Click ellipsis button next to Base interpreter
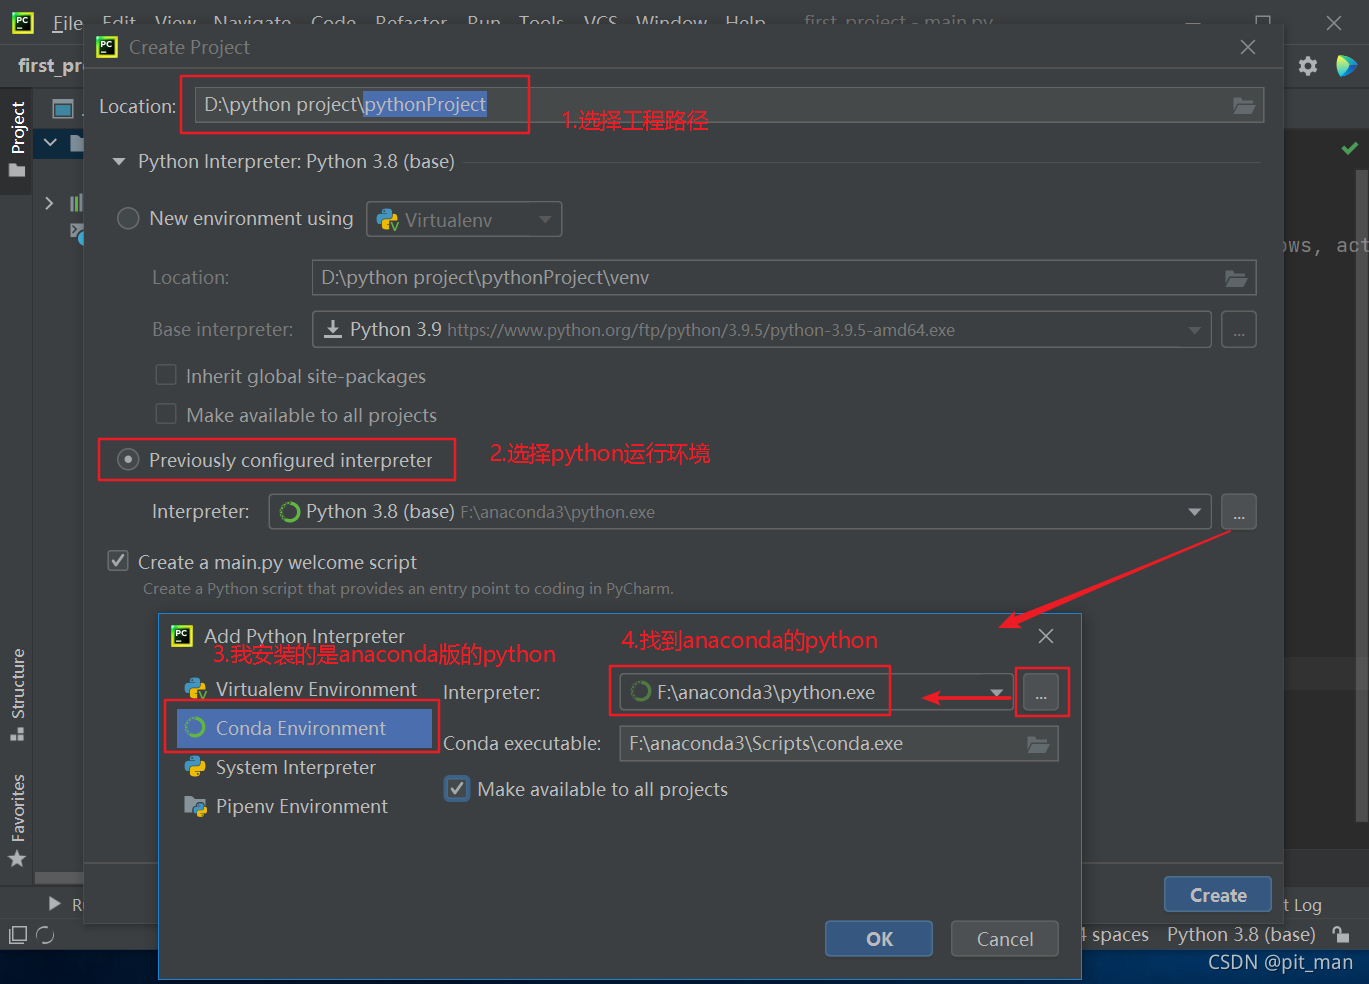 click(1239, 330)
